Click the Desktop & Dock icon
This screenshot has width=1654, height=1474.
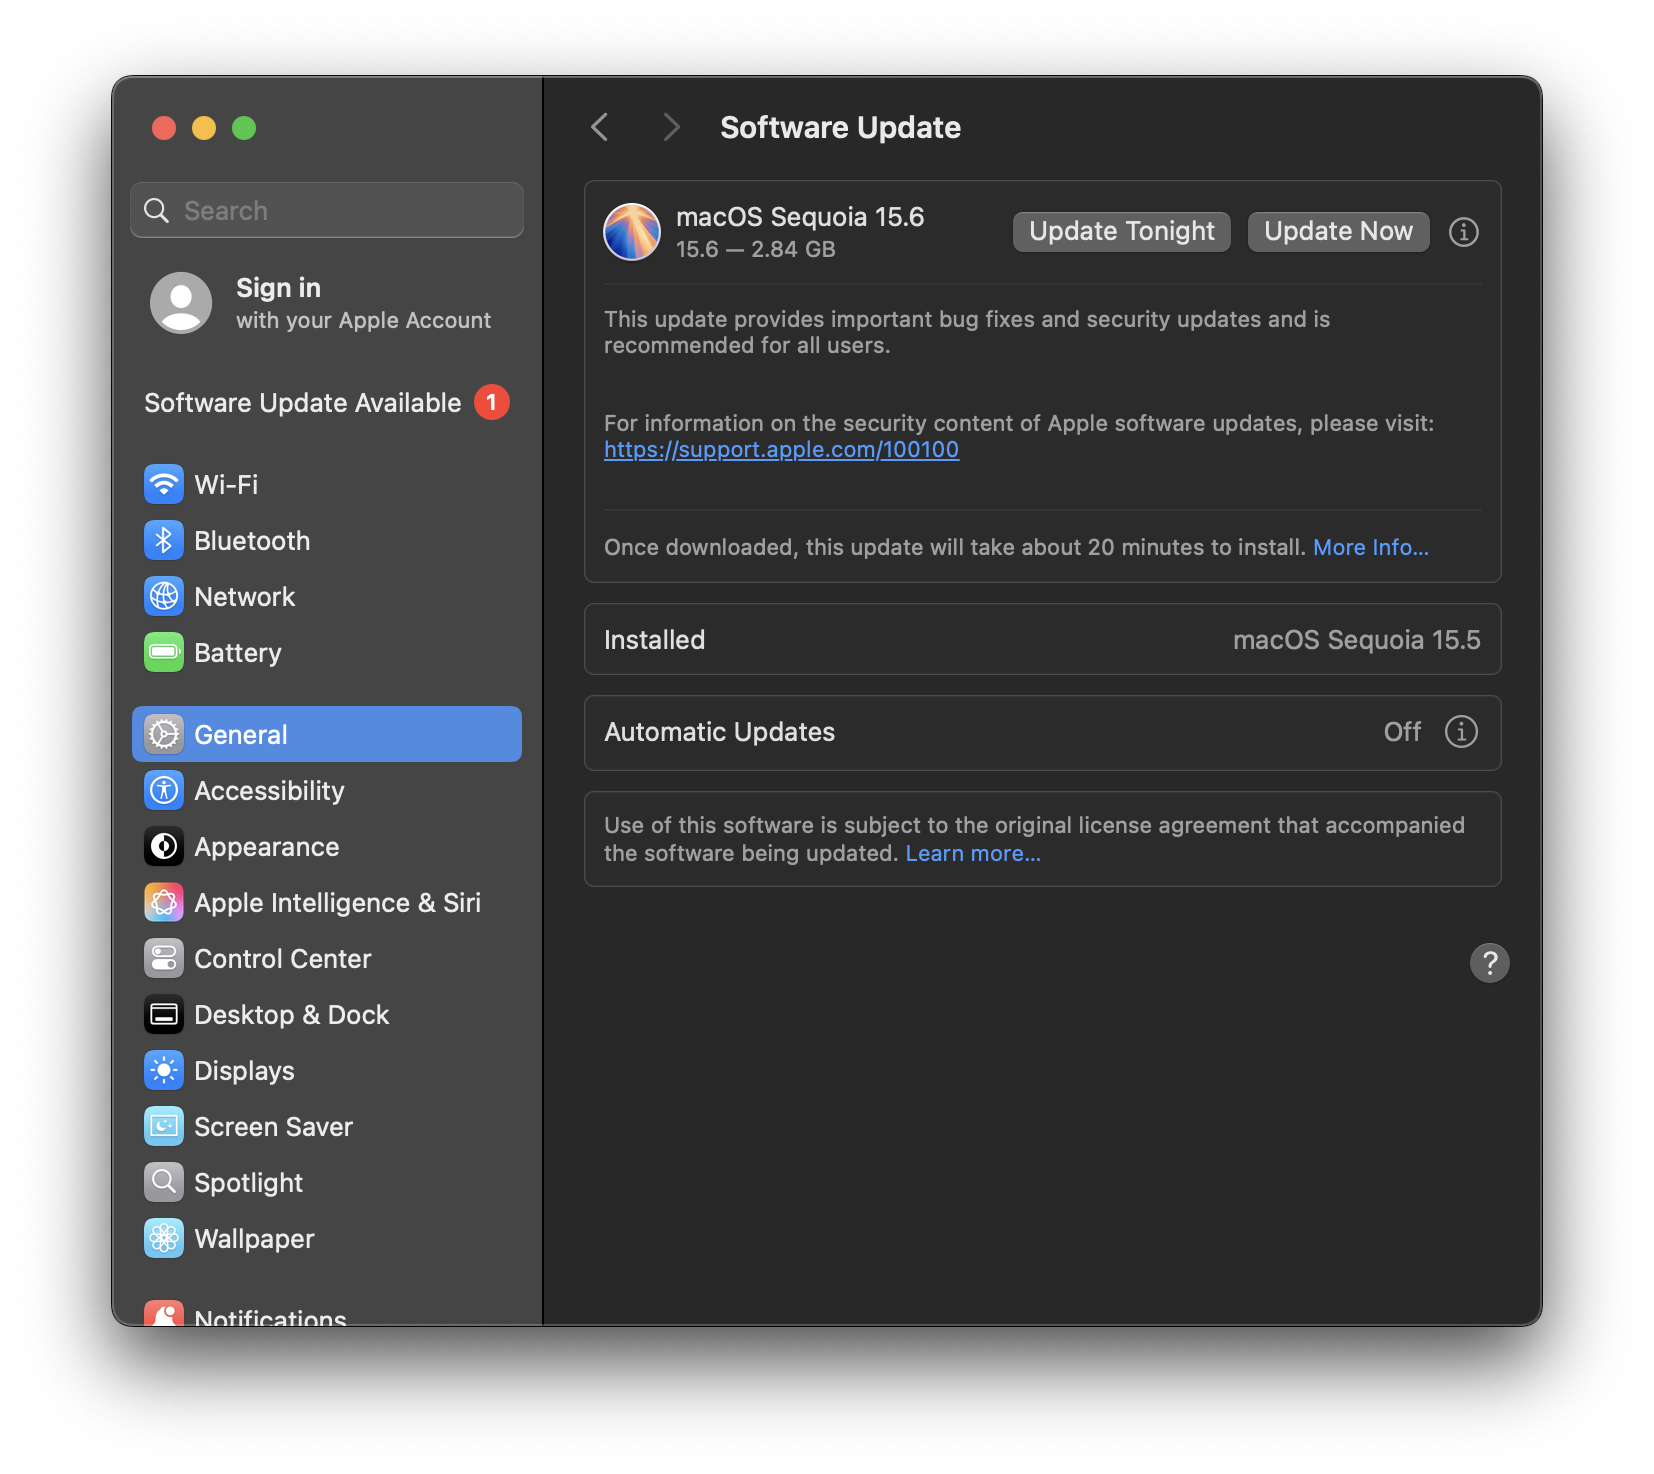click(x=164, y=1015)
